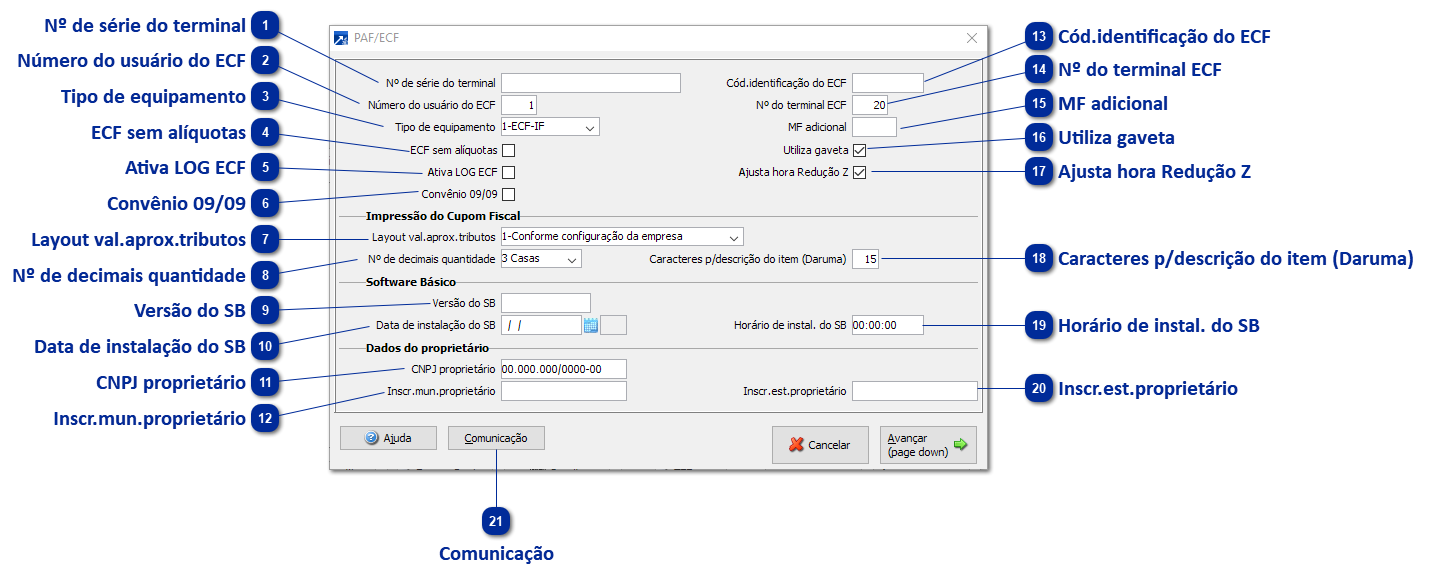The image size is (1430, 582).
Task: Click the PAF/ECF application icon in the title bar
Action: click(x=339, y=36)
